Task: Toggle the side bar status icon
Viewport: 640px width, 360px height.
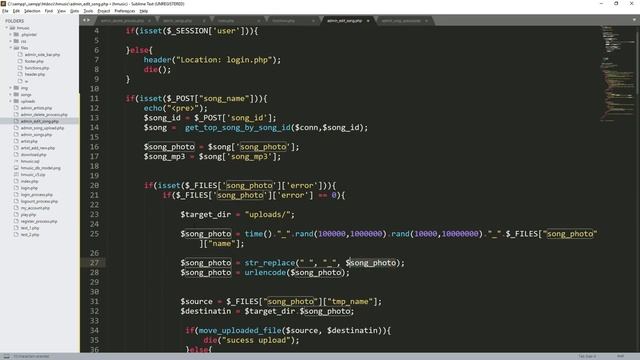Action: point(6,356)
